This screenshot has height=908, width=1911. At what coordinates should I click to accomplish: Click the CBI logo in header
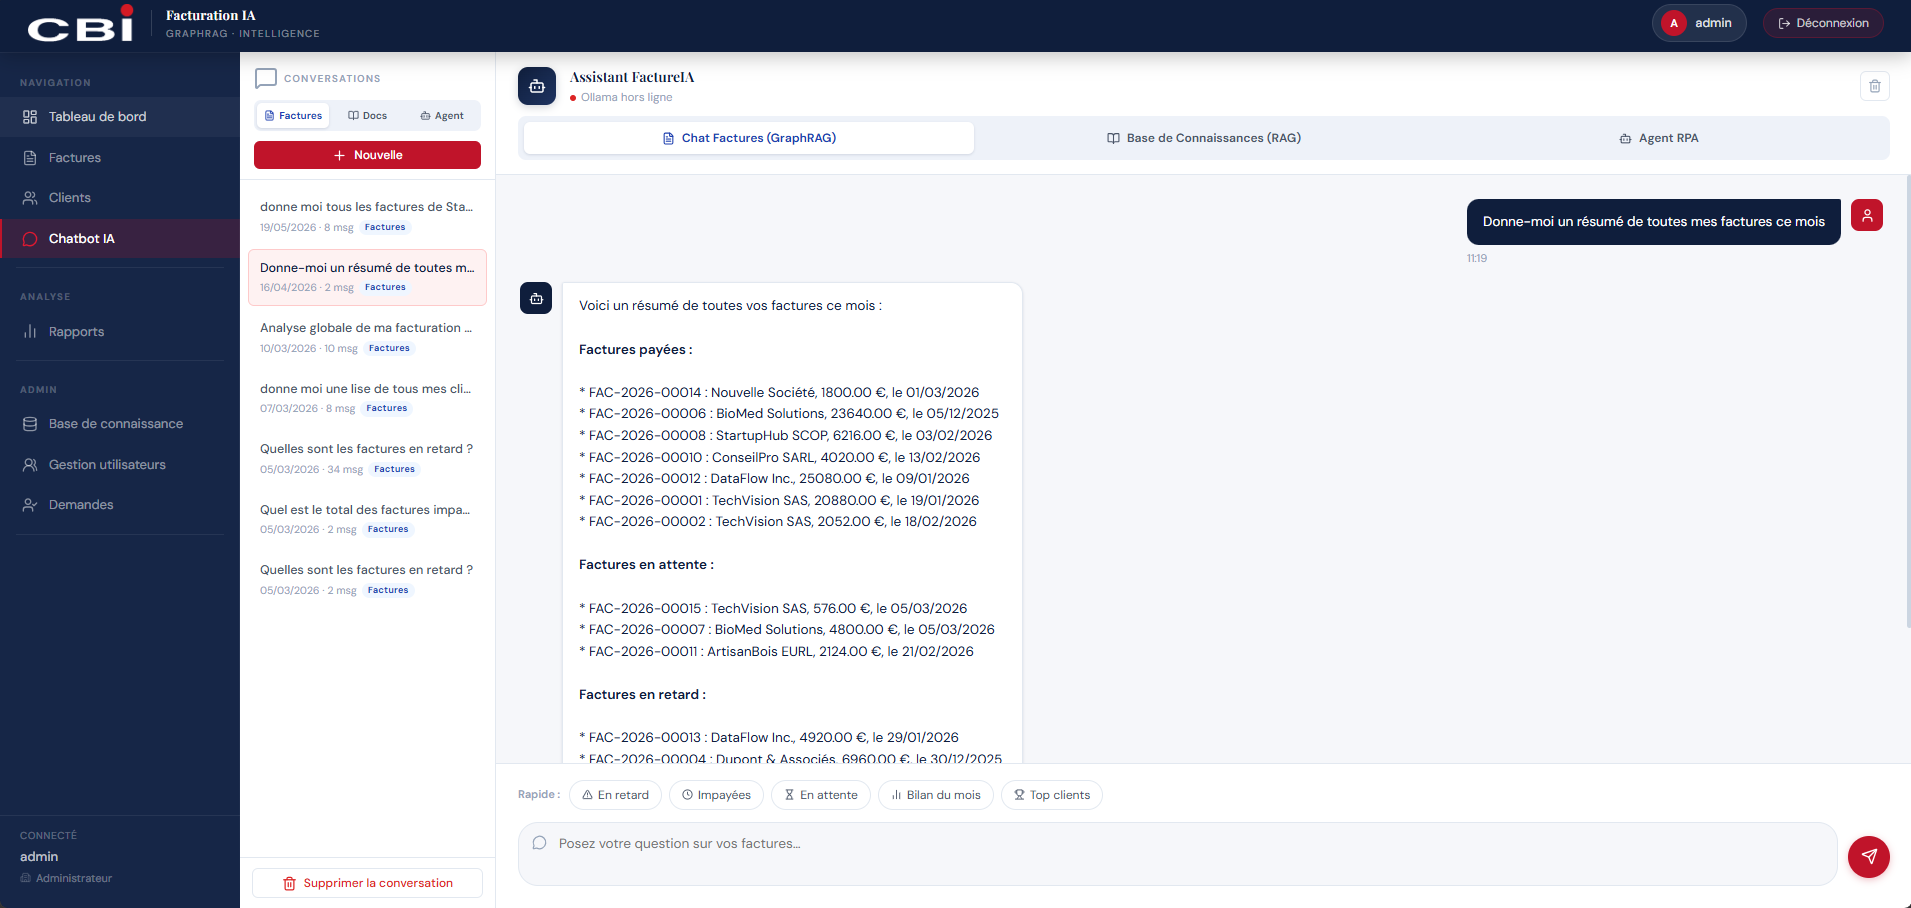(80, 25)
